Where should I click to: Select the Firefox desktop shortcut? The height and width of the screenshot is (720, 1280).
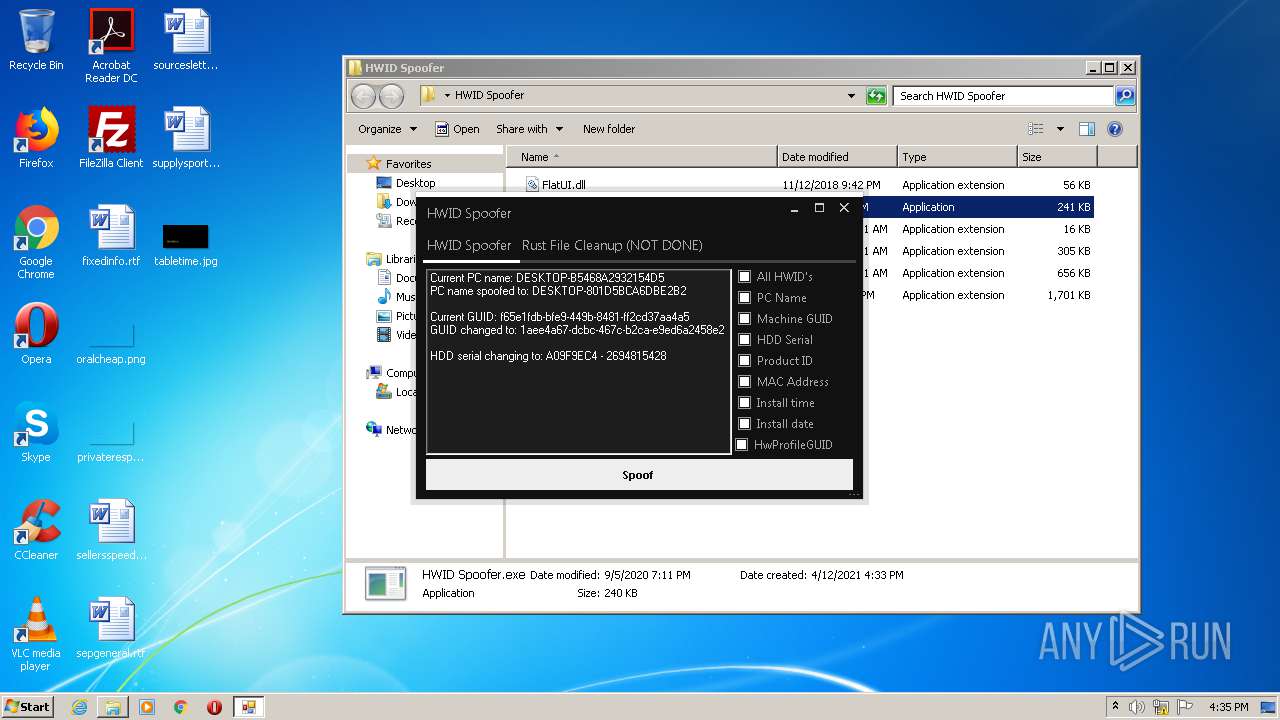click(x=36, y=138)
